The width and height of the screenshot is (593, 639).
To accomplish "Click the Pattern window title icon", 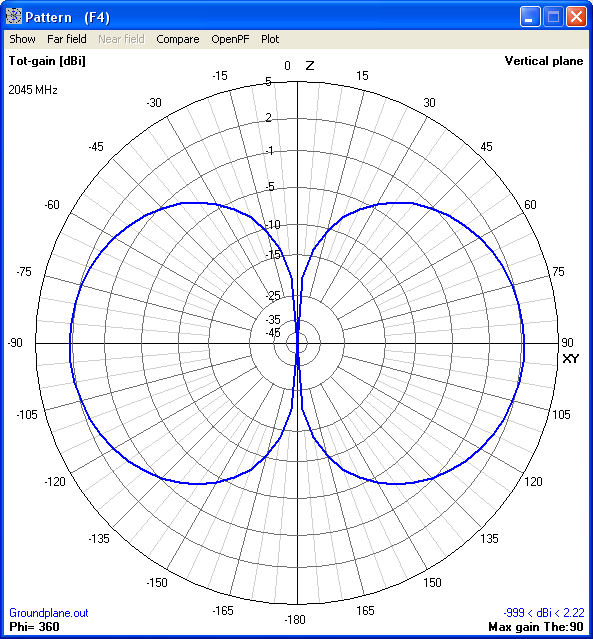I will click(13, 17).
